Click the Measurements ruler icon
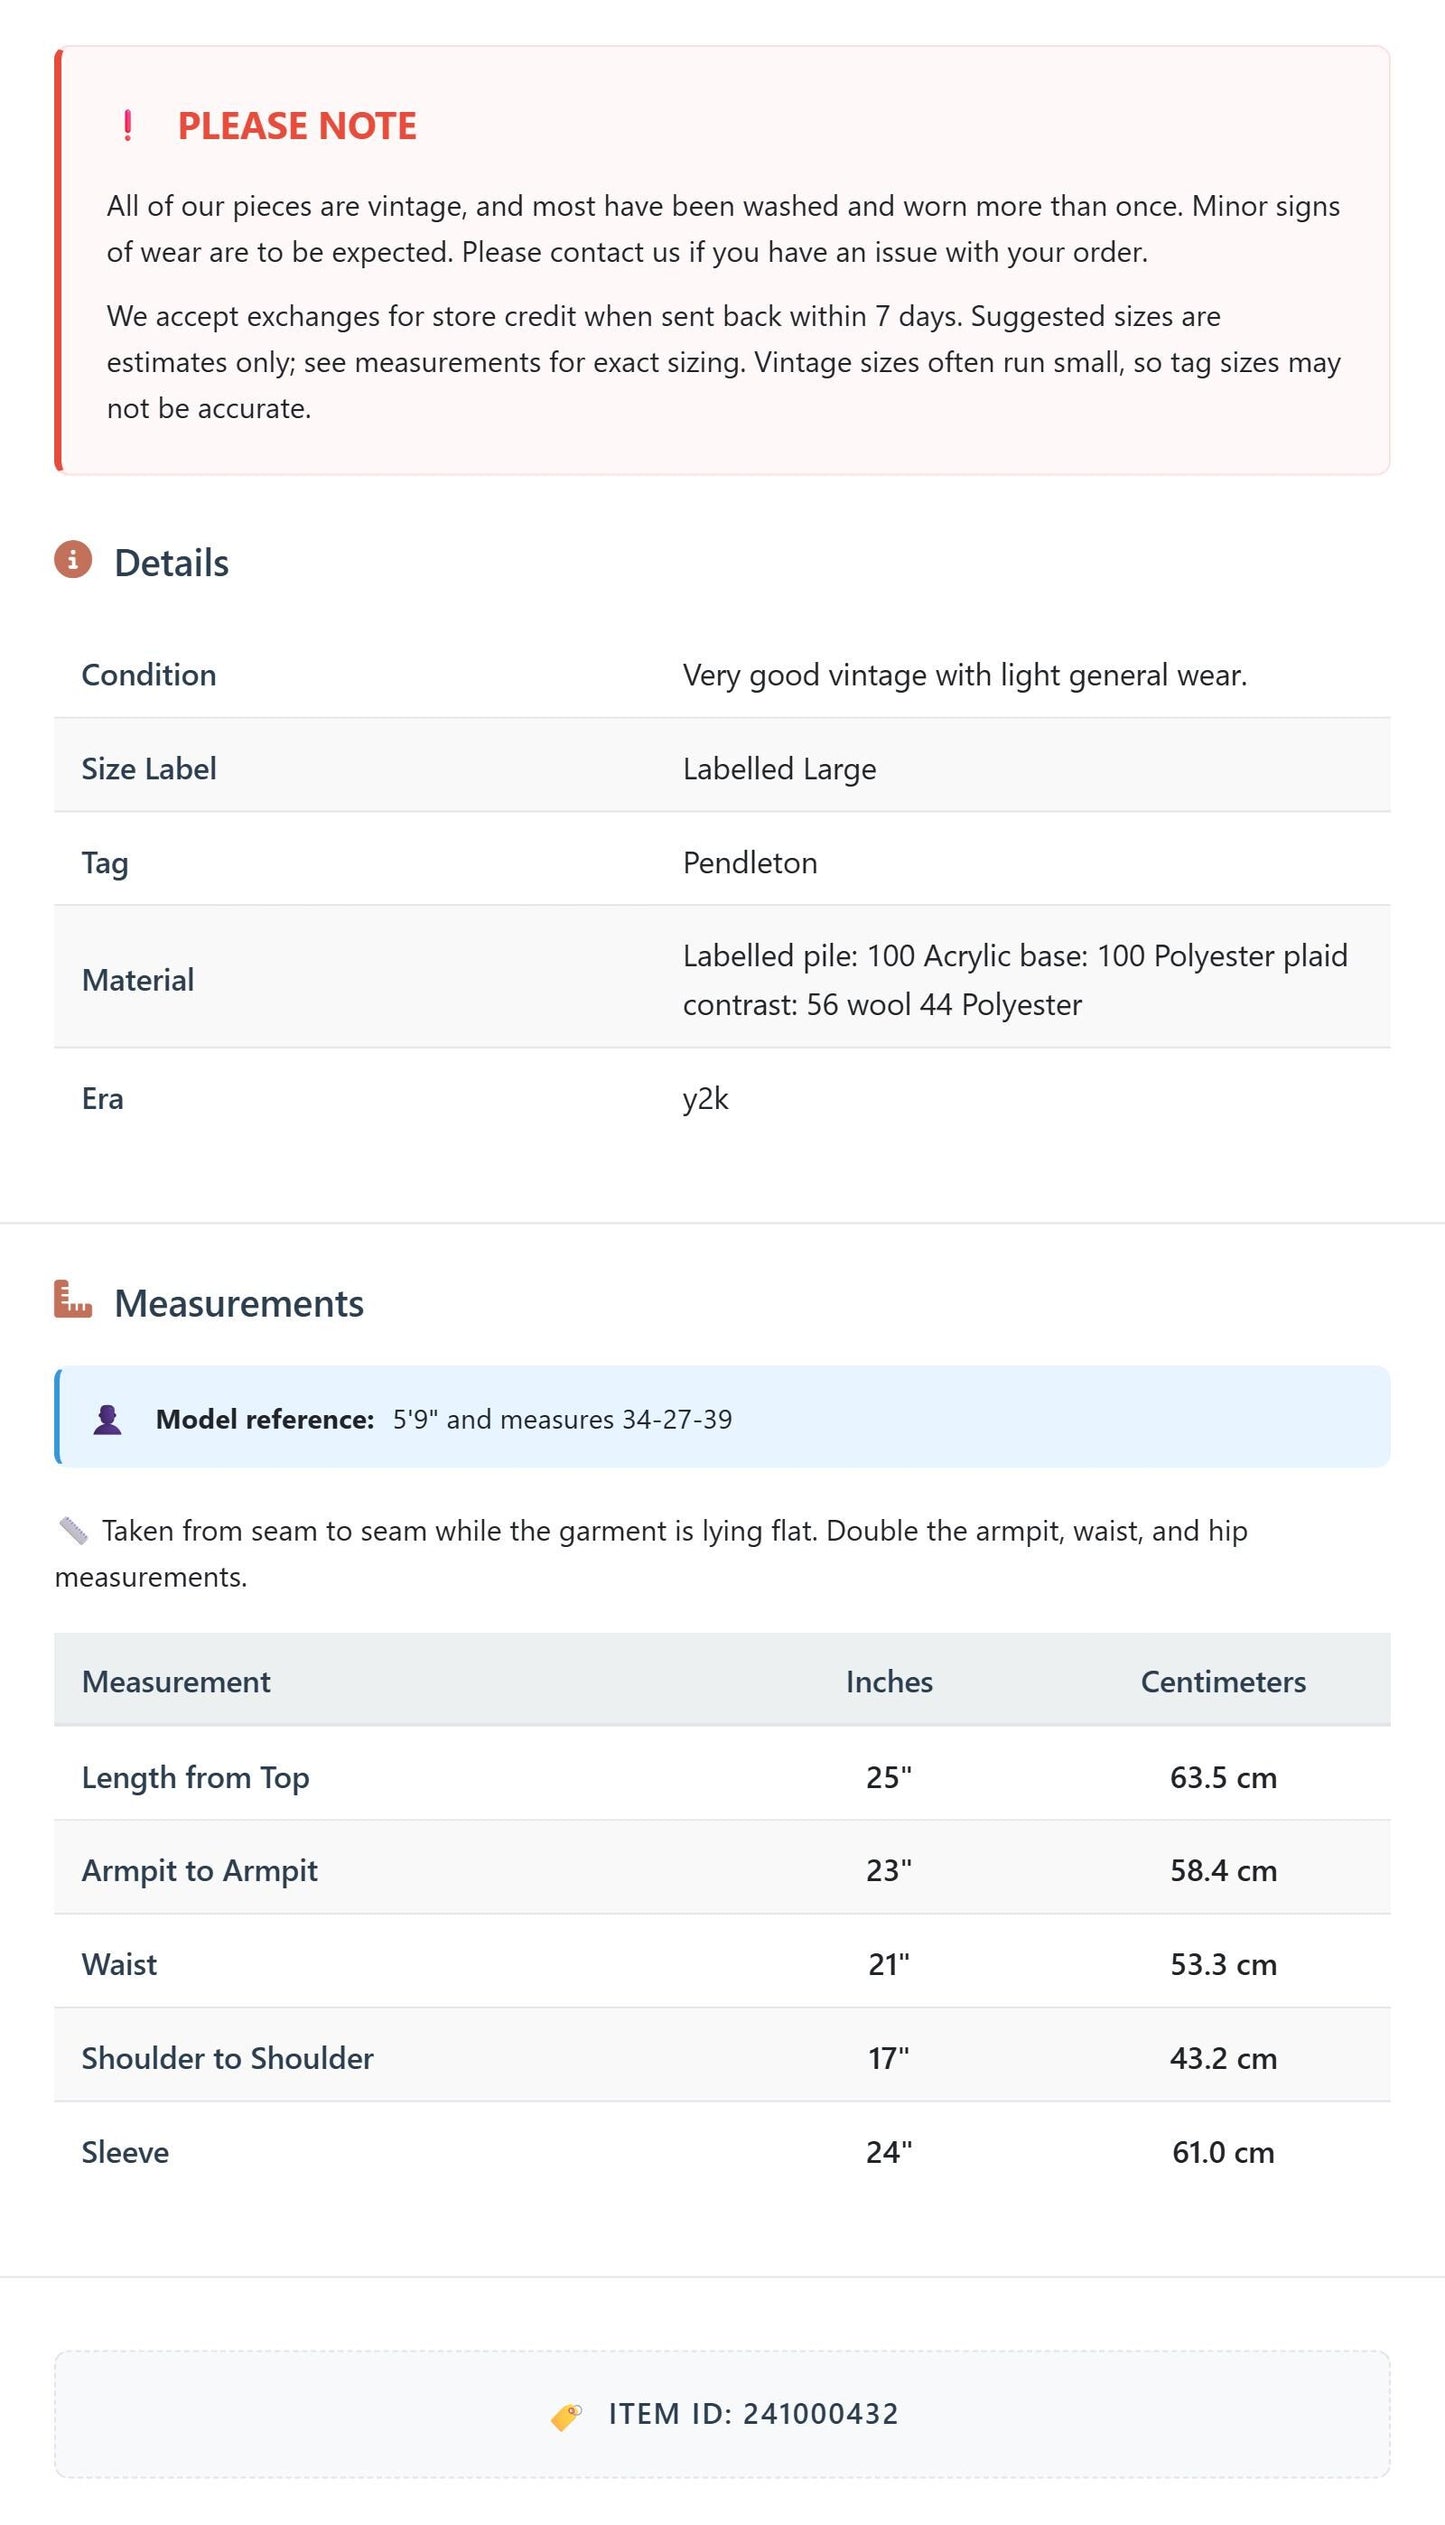This screenshot has width=1445, height=2525. [73, 1300]
